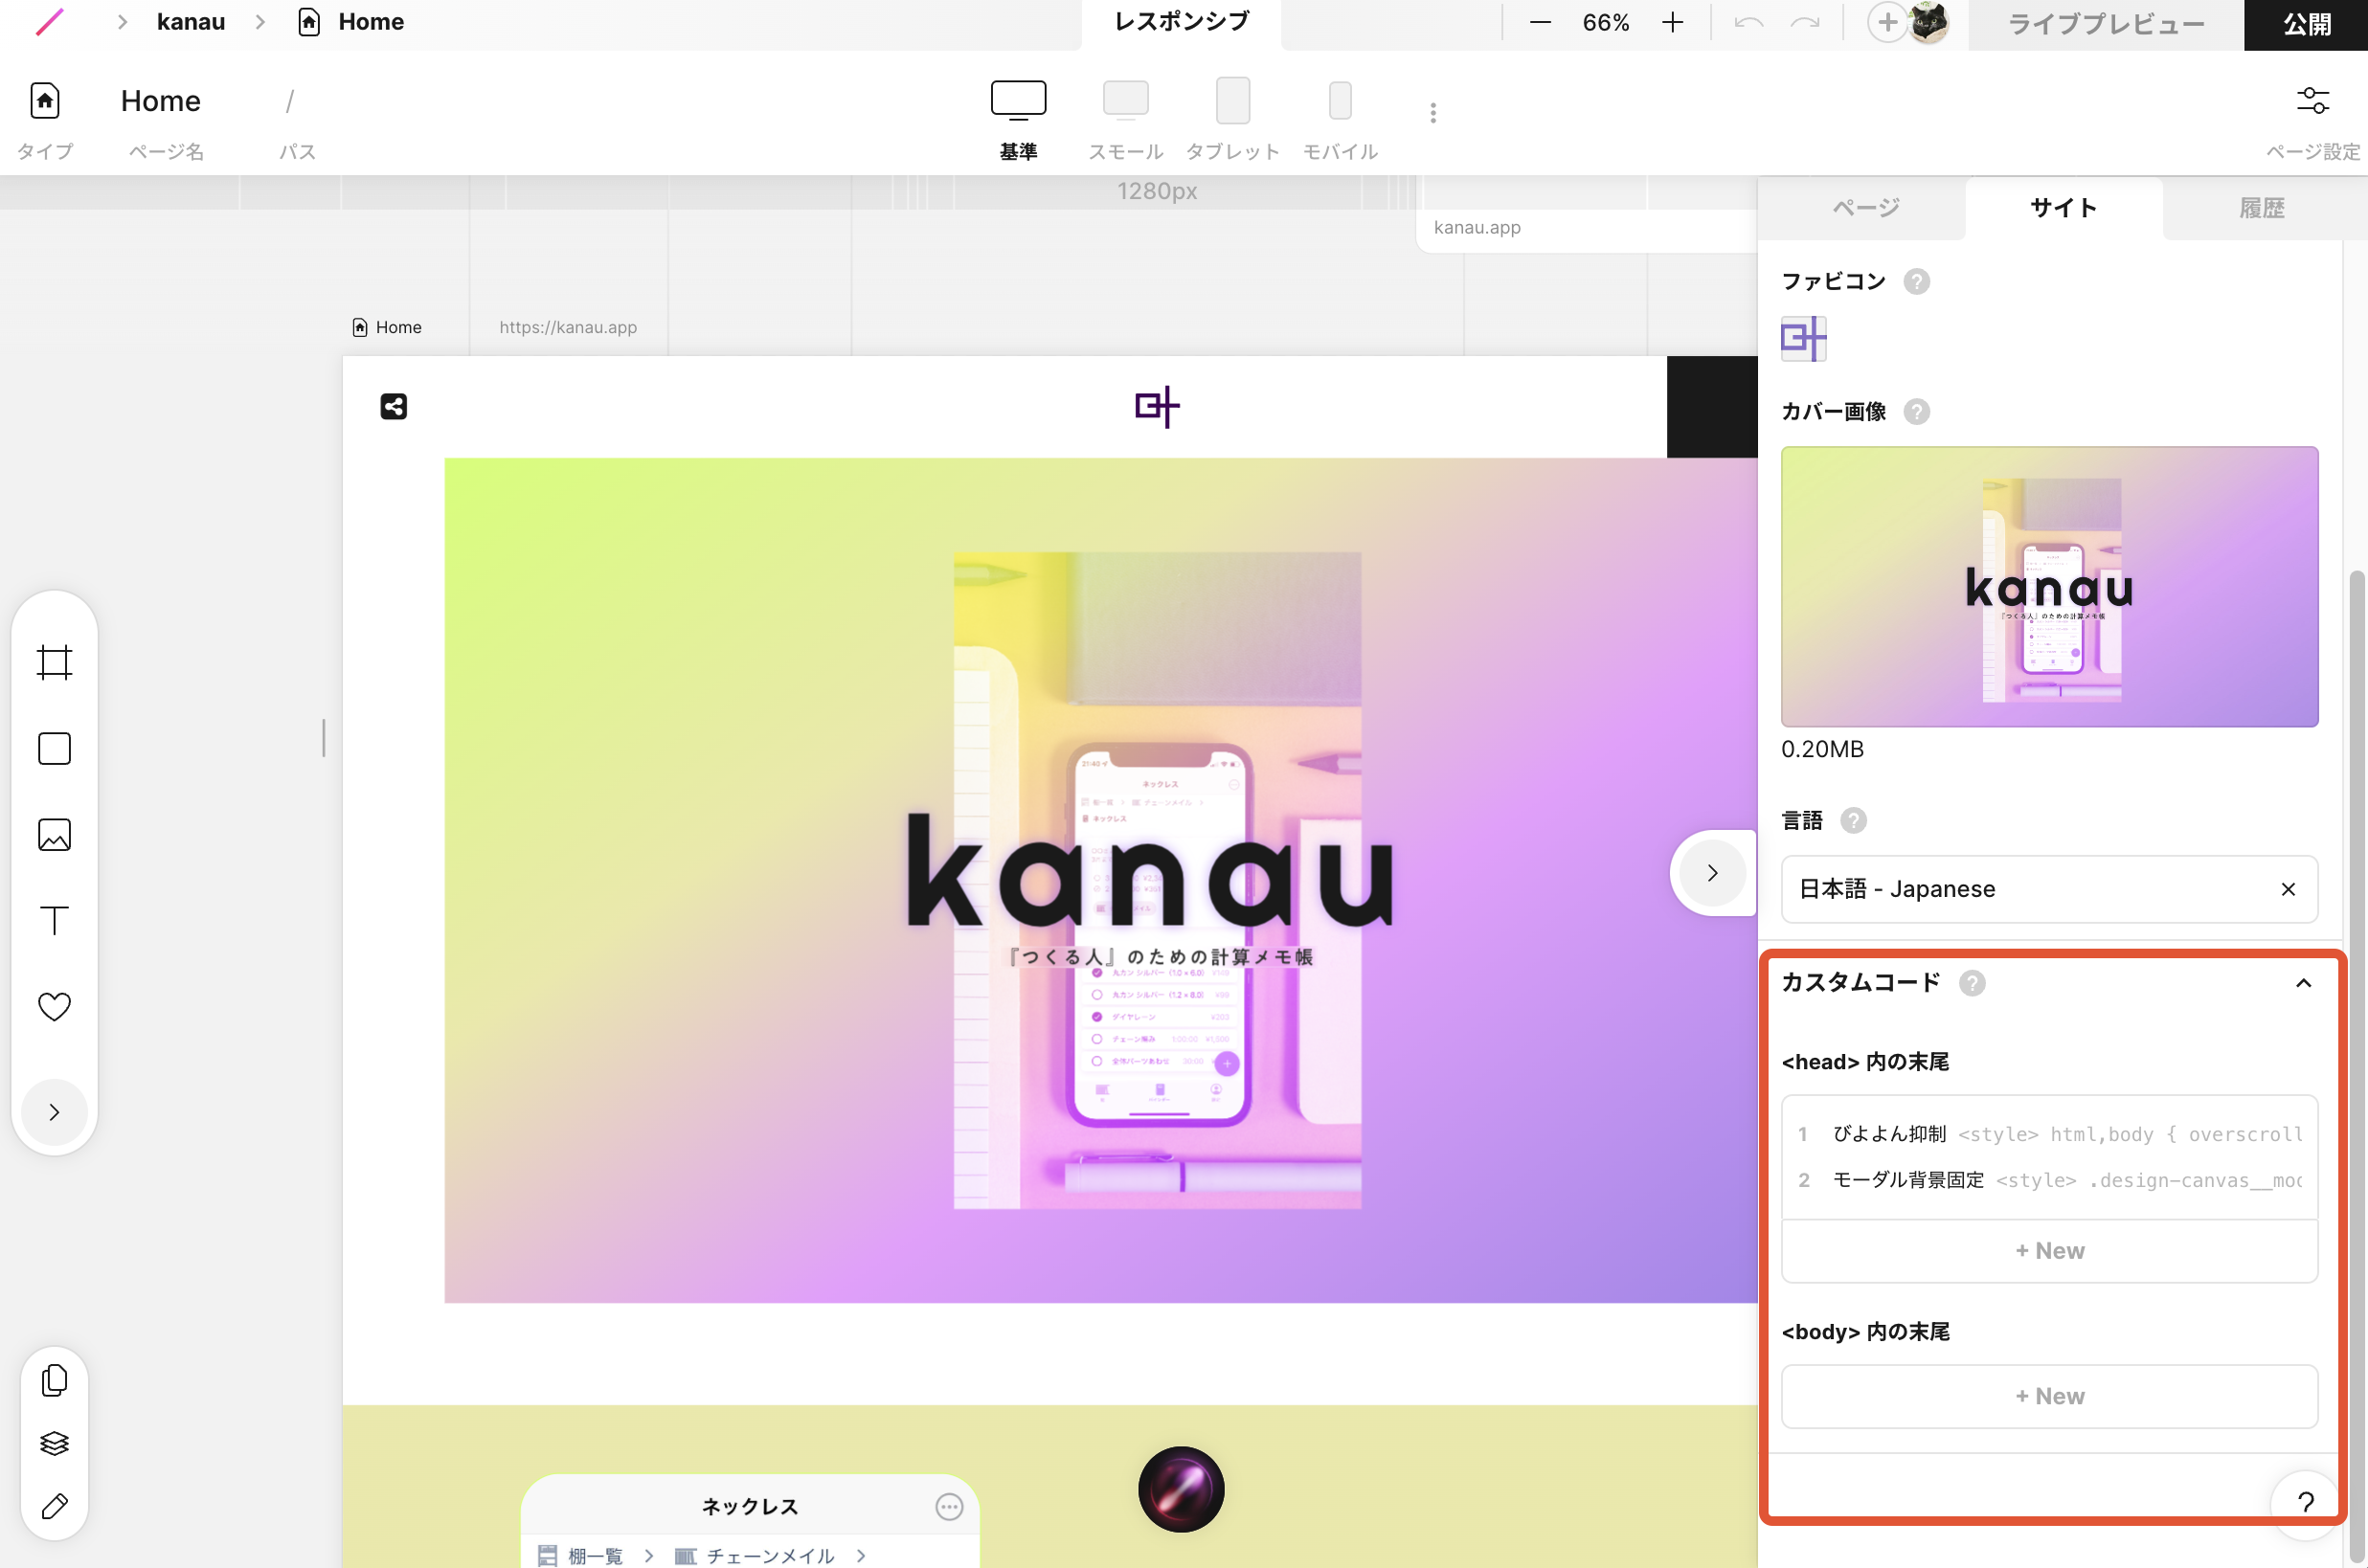
Task: Open breakpoint more options dots
Action: pyautogui.click(x=1433, y=113)
